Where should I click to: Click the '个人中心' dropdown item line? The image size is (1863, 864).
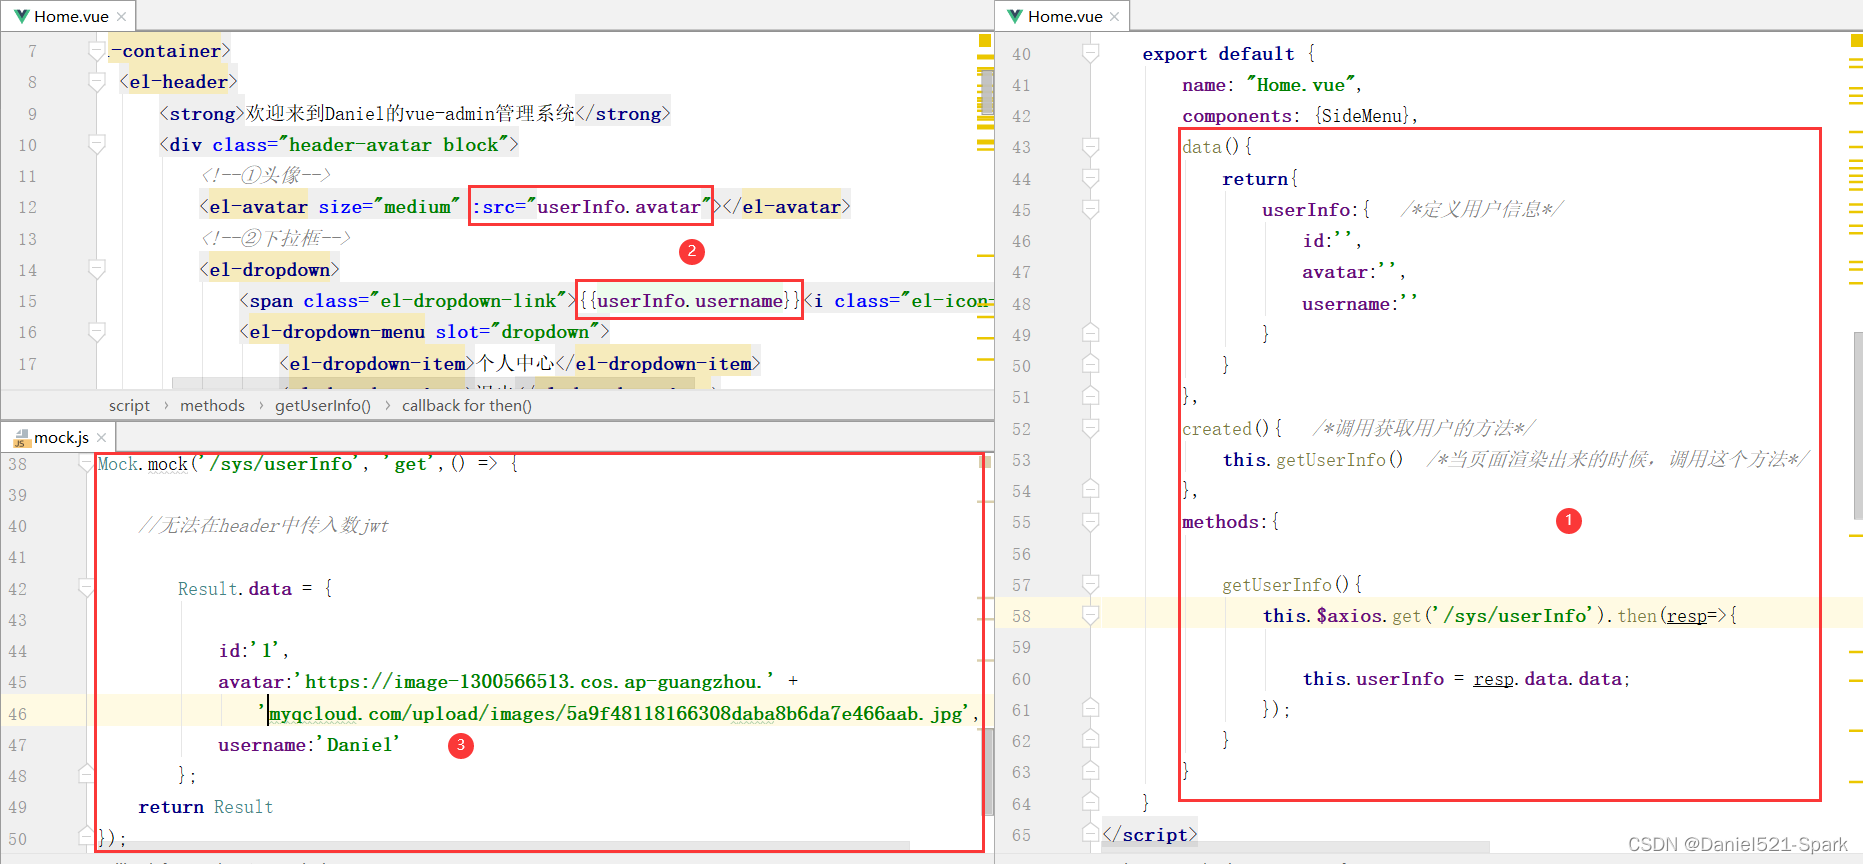(x=520, y=364)
